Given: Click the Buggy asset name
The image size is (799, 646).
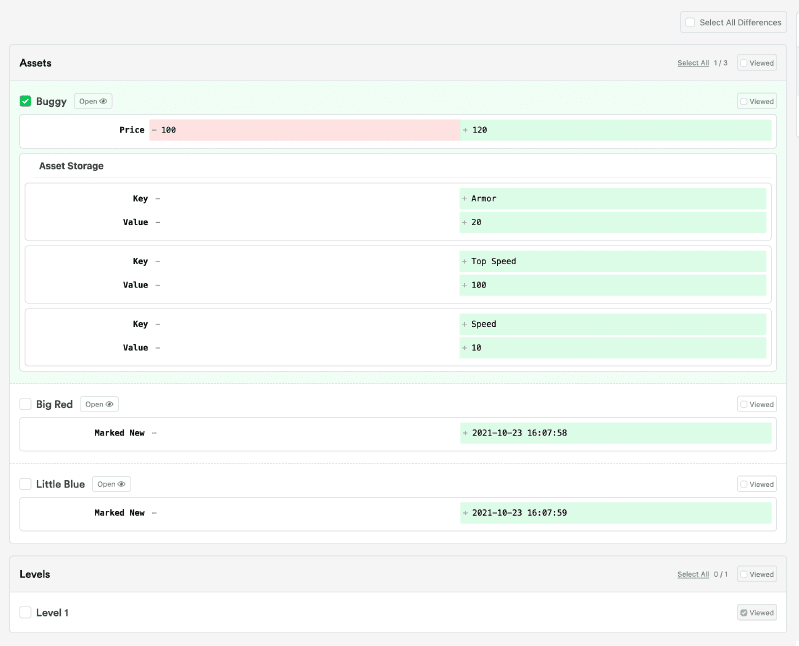Looking at the screenshot, I should [51, 101].
